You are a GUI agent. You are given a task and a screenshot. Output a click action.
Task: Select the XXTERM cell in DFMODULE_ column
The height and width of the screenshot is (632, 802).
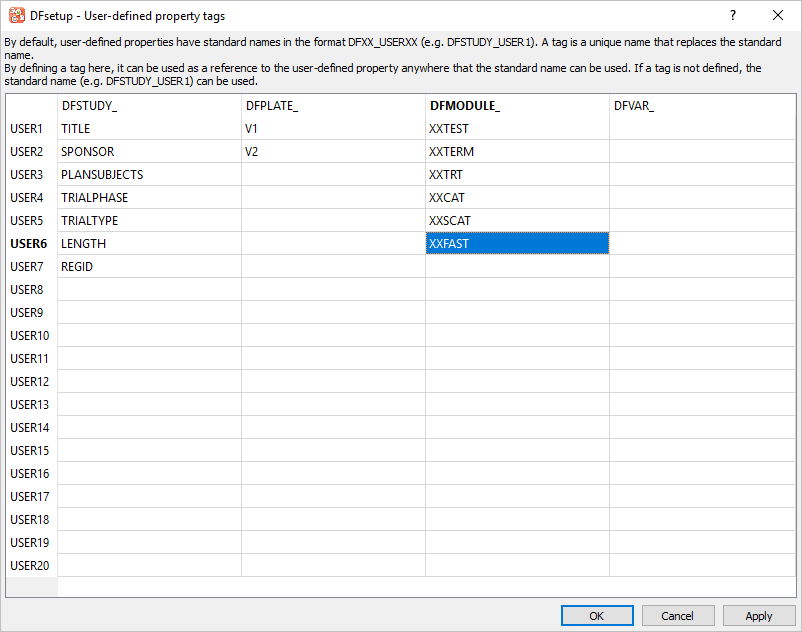pos(517,152)
